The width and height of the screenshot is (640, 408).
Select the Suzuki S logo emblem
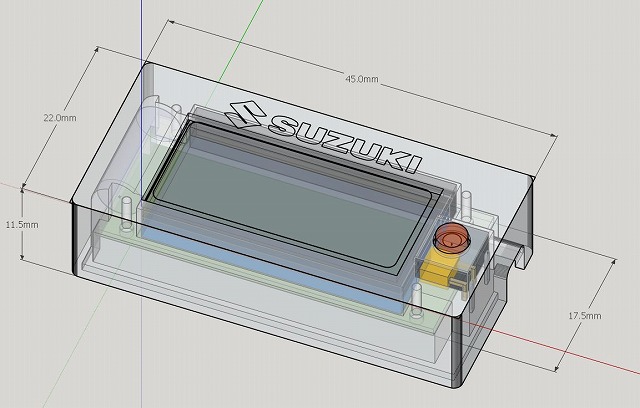click(246, 114)
